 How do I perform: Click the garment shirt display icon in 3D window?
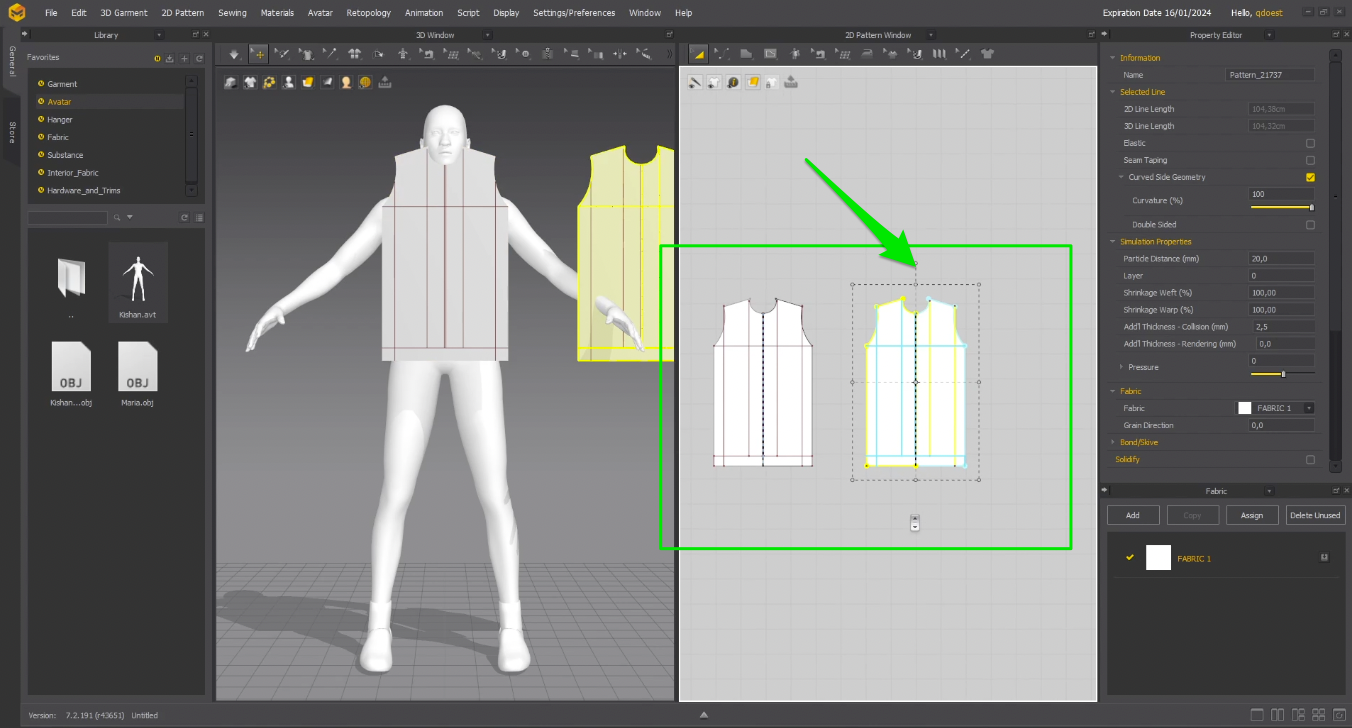pyautogui.click(x=250, y=82)
